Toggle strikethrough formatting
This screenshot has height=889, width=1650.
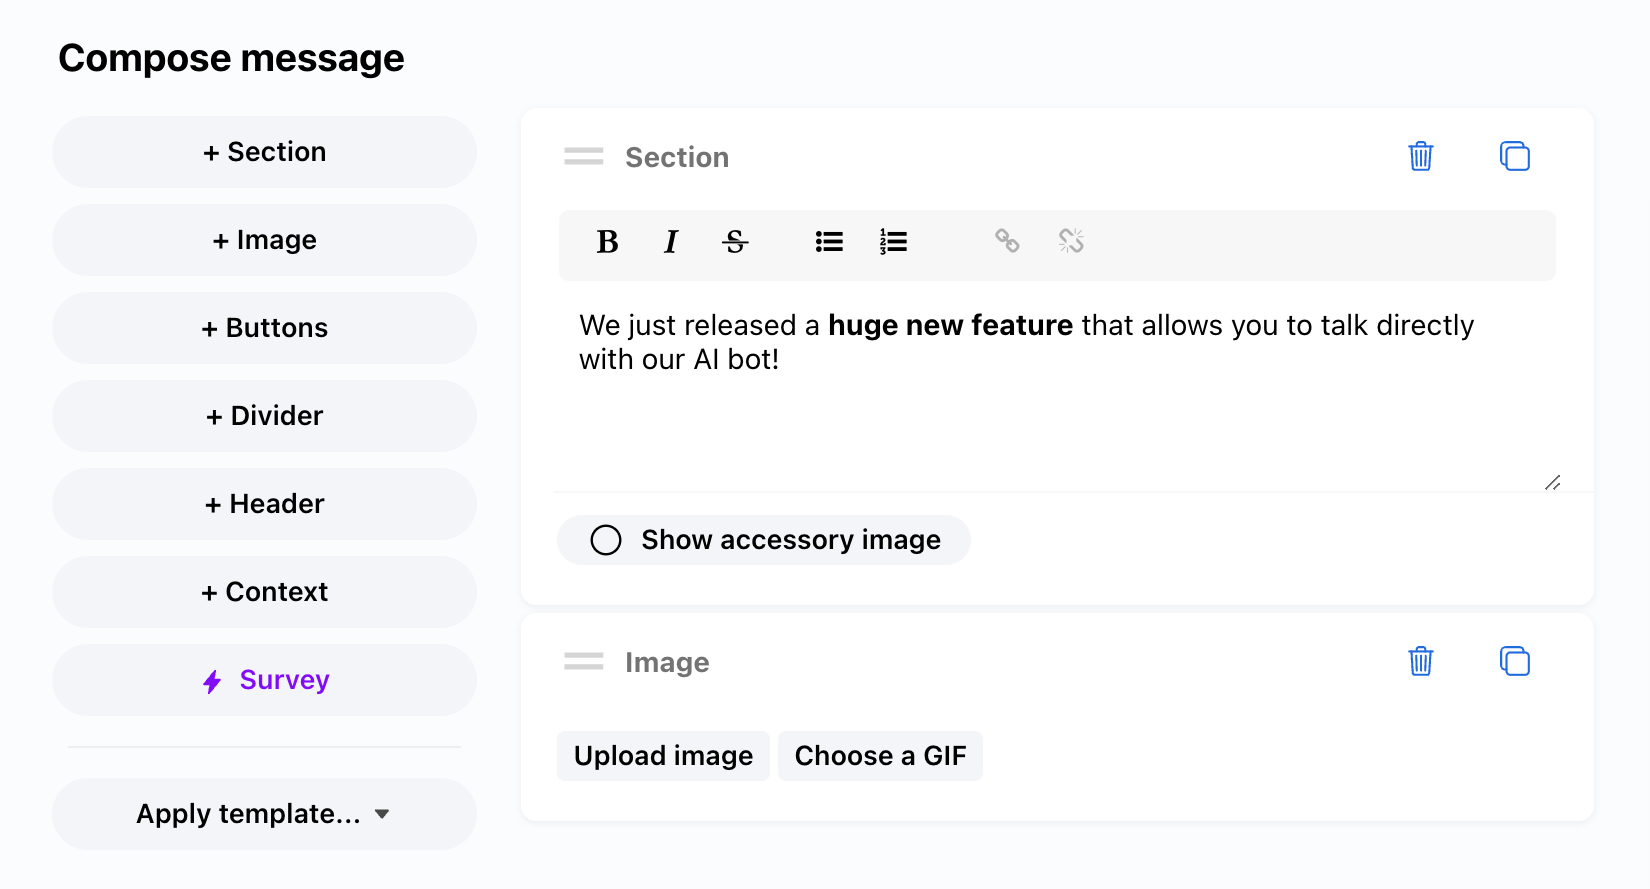point(735,242)
